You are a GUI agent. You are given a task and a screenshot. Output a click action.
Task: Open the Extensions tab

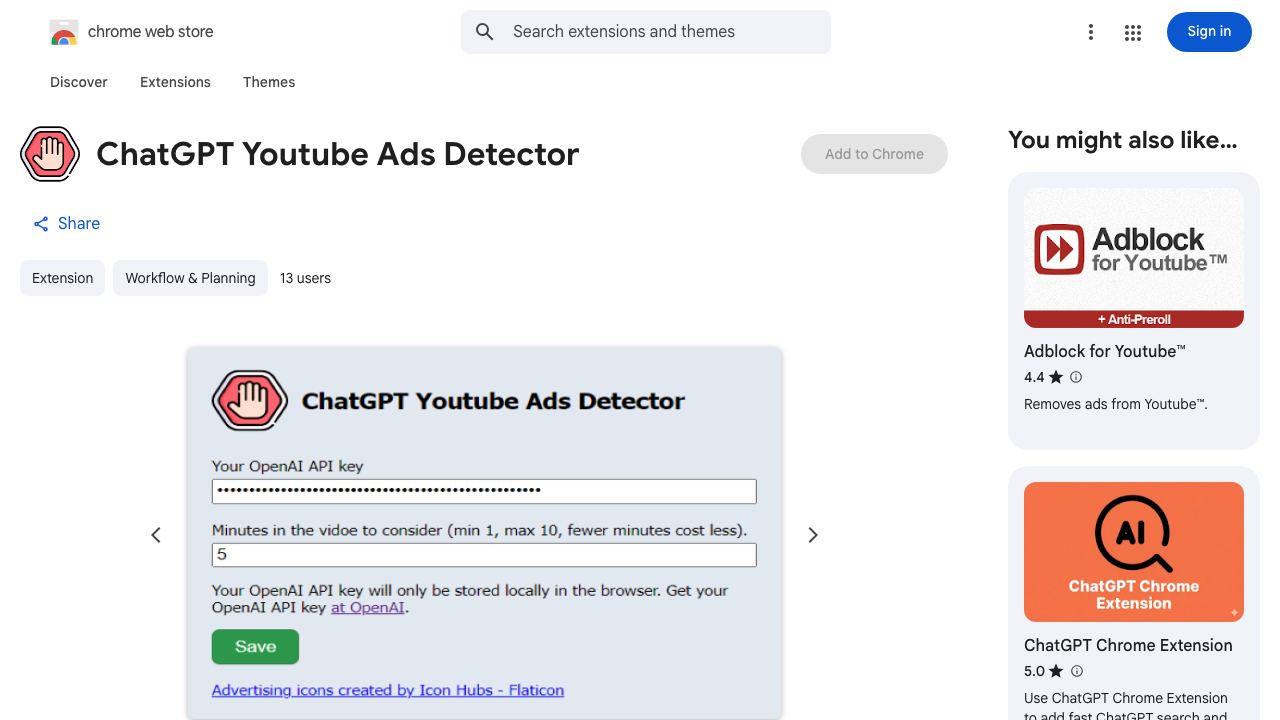click(175, 82)
